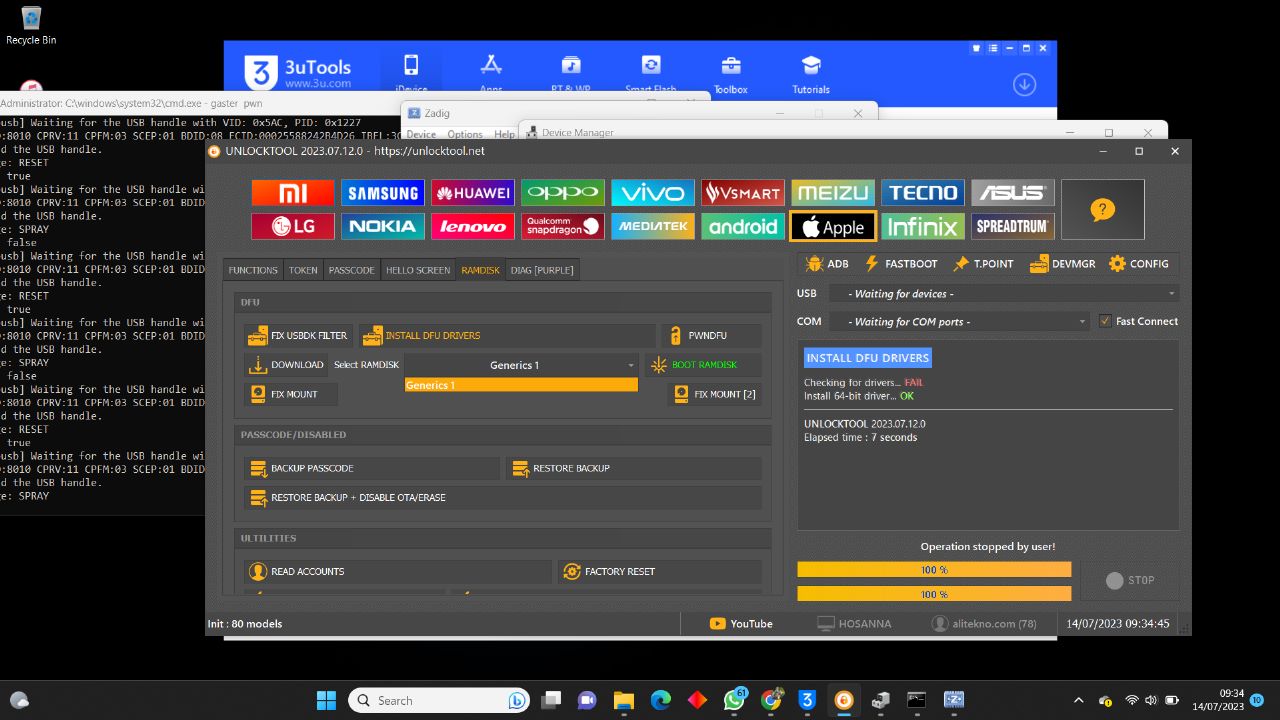1280x720 pixels.
Task: Switch to the TOKEN tab
Action: pyautogui.click(x=303, y=270)
